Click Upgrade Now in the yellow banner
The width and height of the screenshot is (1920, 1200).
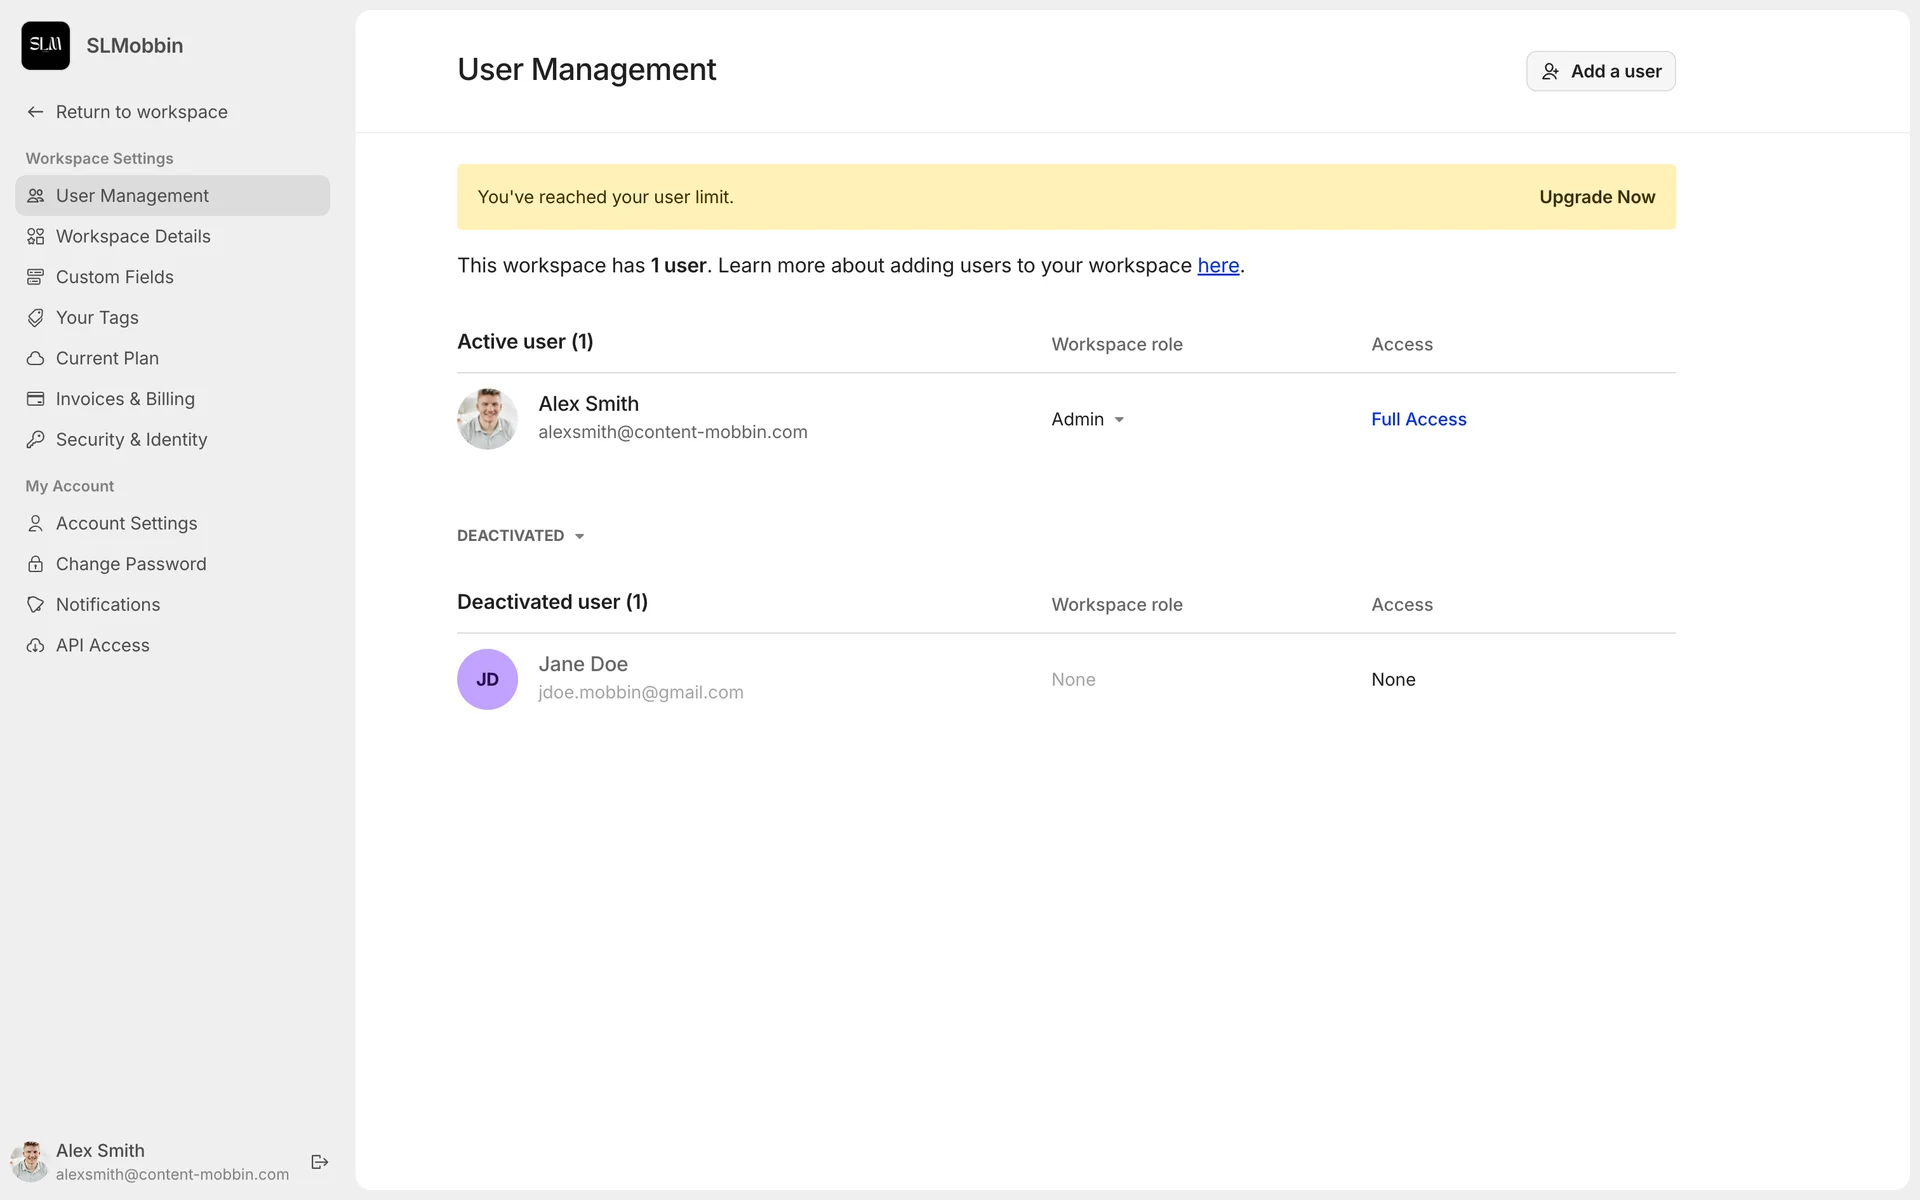(x=1596, y=197)
